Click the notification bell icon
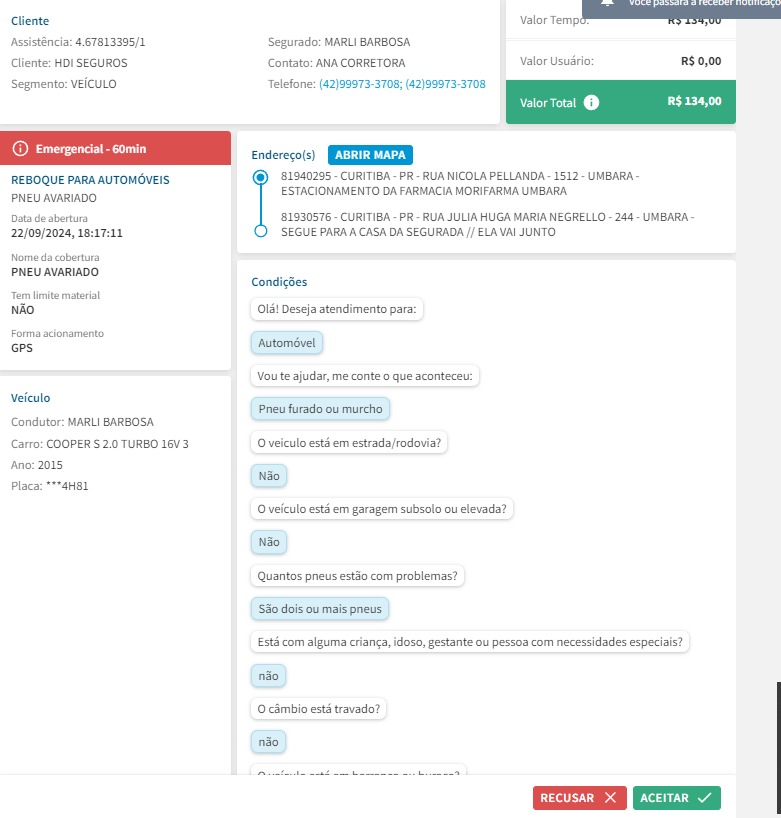 tap(606, 3)
